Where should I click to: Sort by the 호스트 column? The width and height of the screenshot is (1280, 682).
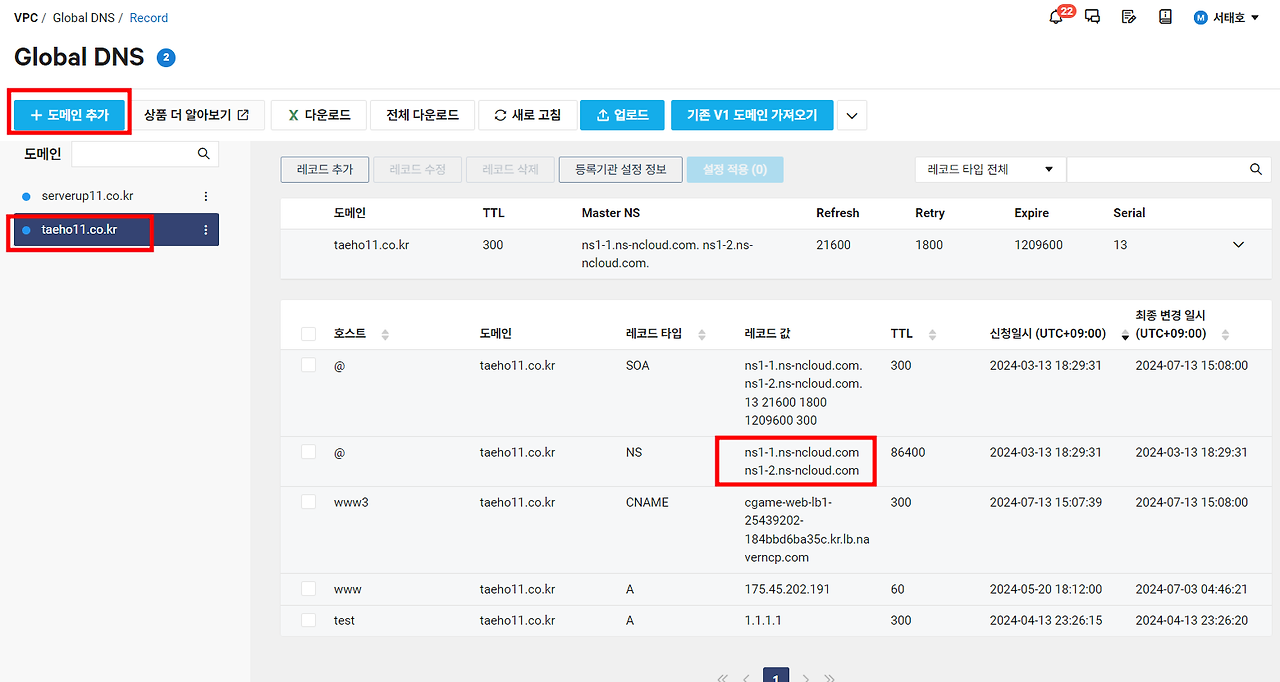(385, 334)
